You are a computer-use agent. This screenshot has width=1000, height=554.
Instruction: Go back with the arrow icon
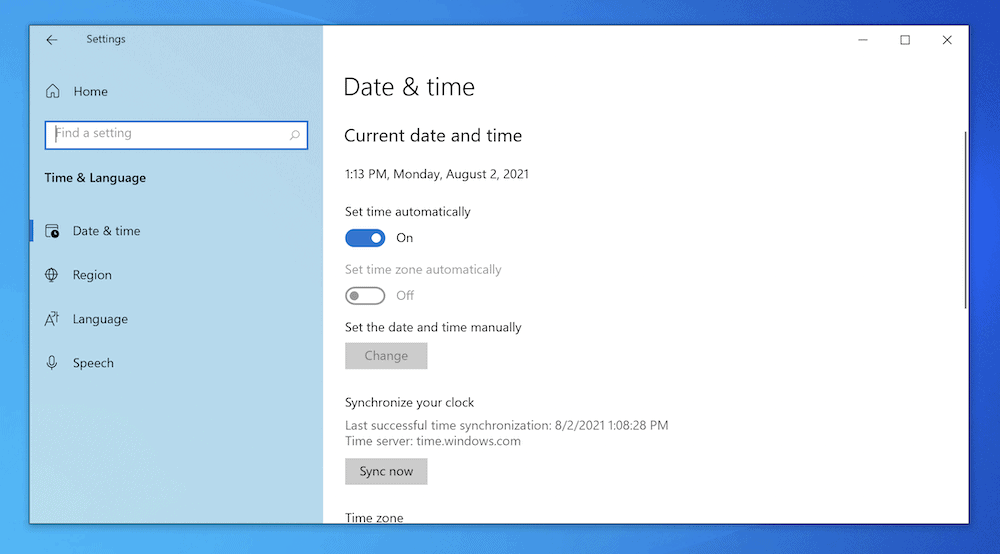point(52,40)
